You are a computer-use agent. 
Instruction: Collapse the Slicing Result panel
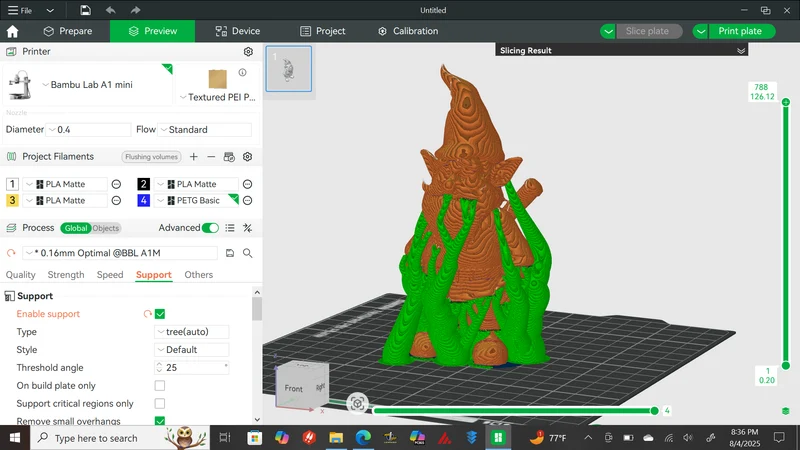(741, 51)
